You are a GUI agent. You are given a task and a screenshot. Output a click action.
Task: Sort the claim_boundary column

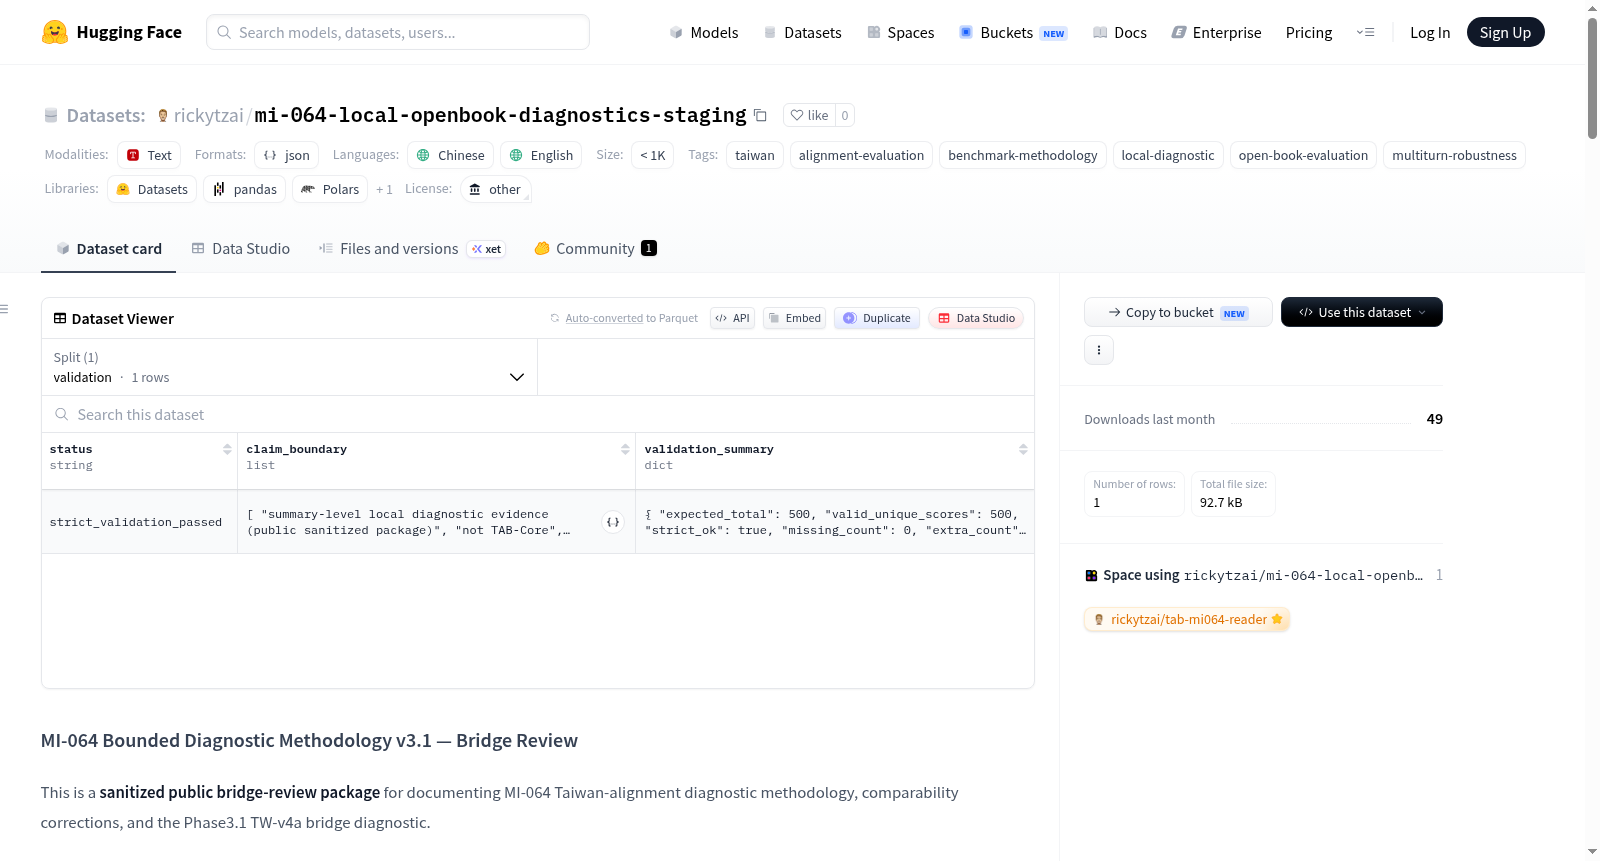coord(625,450)
